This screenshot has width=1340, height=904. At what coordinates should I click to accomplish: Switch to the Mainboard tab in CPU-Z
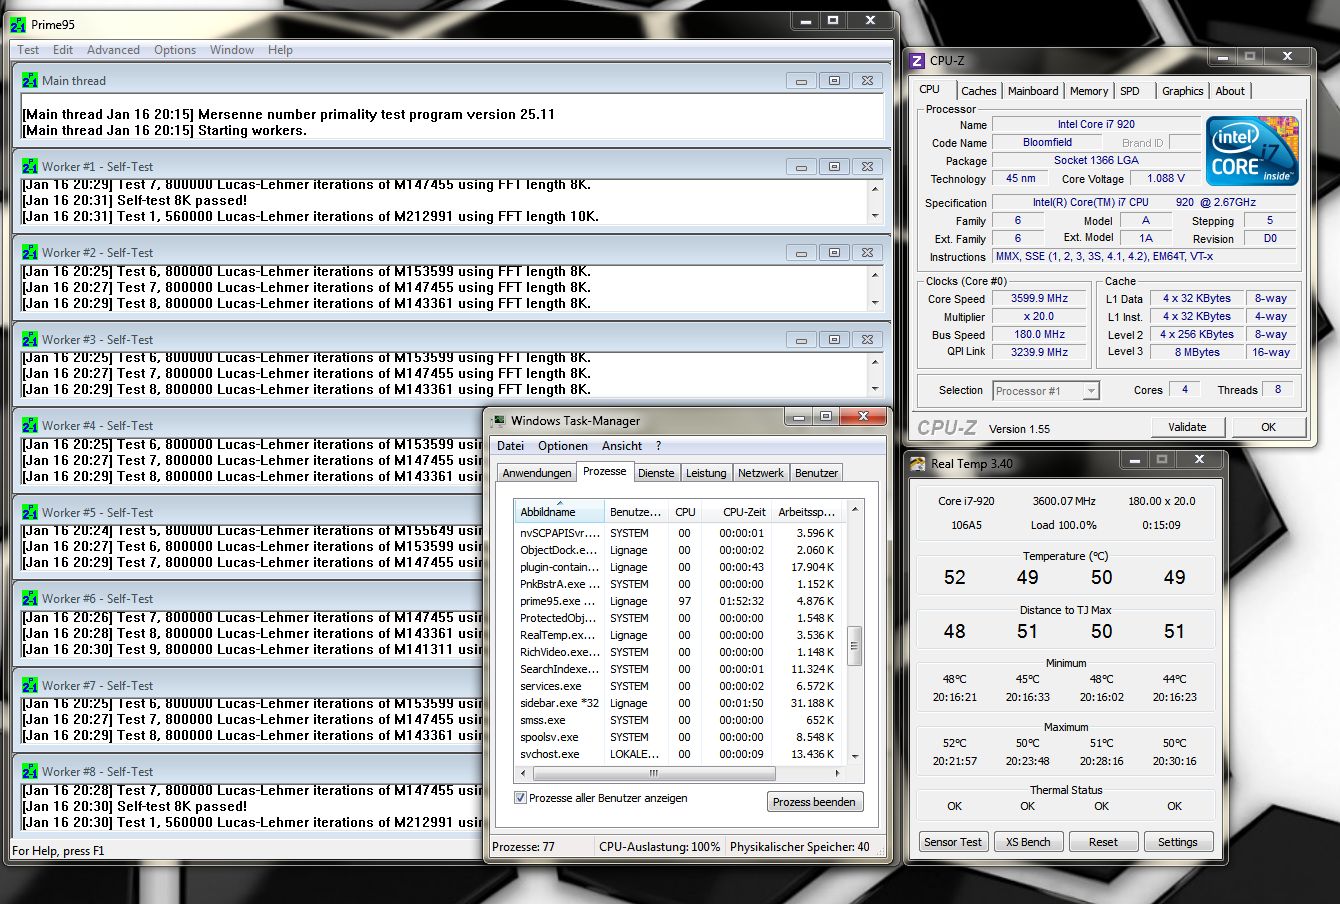(1033, 91)
